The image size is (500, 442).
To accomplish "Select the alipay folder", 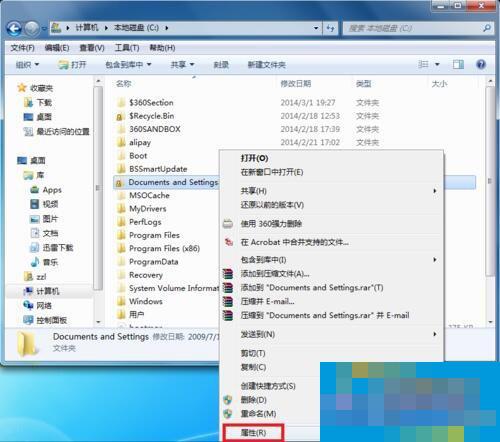I will (x=140, y=142).
